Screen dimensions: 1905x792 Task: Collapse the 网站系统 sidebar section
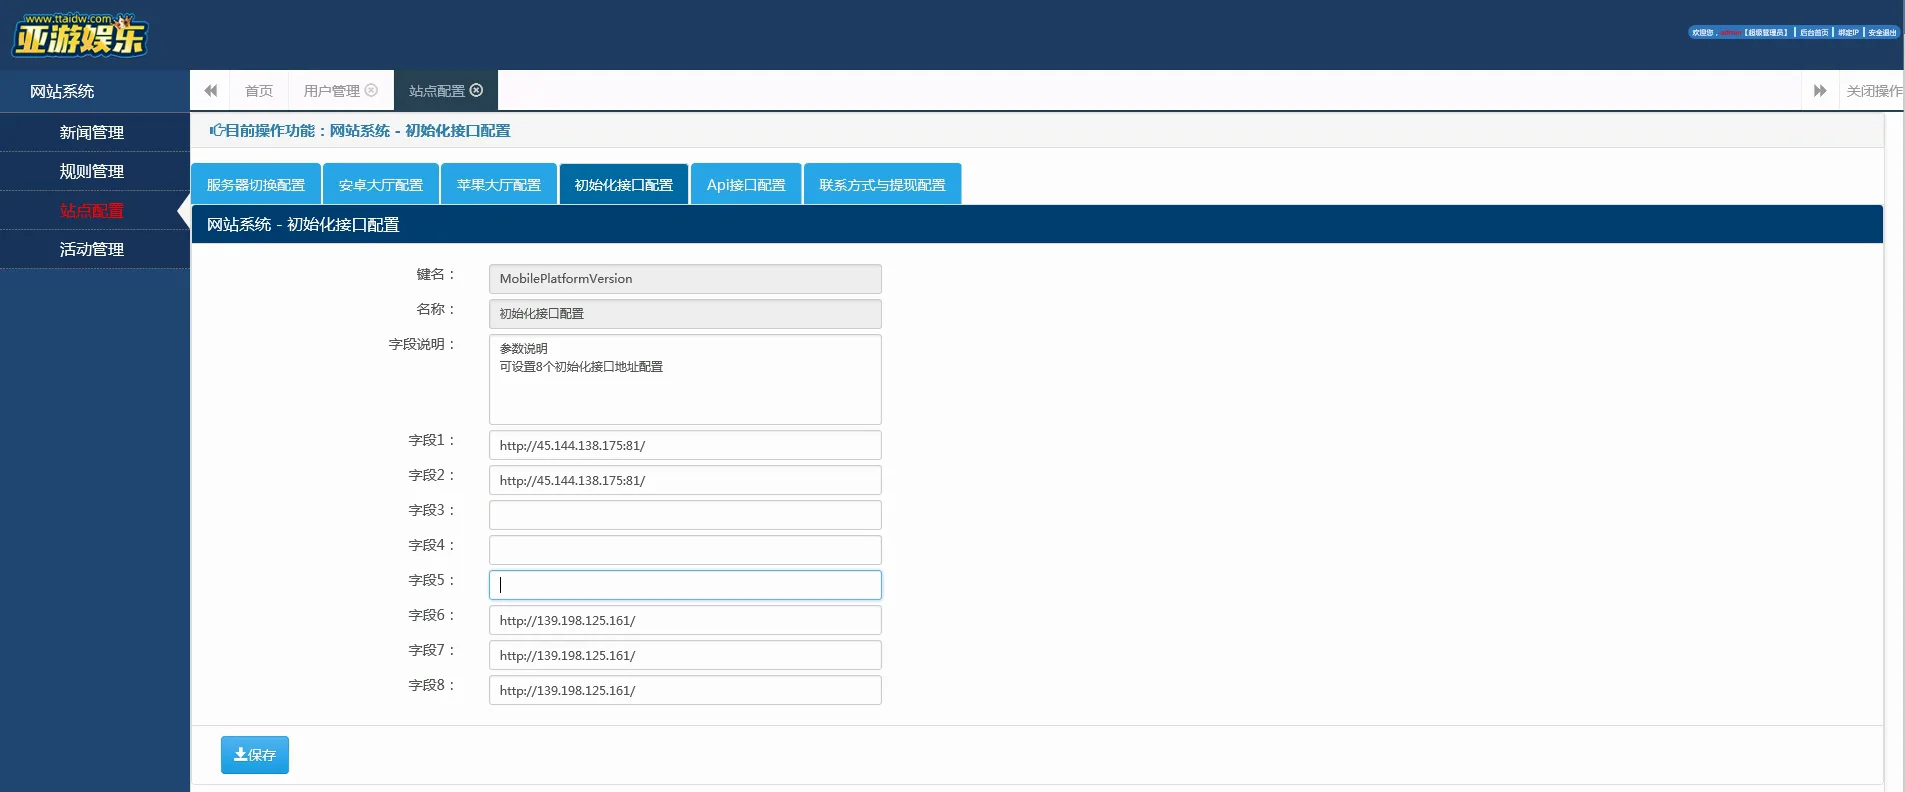click(95, 91)
